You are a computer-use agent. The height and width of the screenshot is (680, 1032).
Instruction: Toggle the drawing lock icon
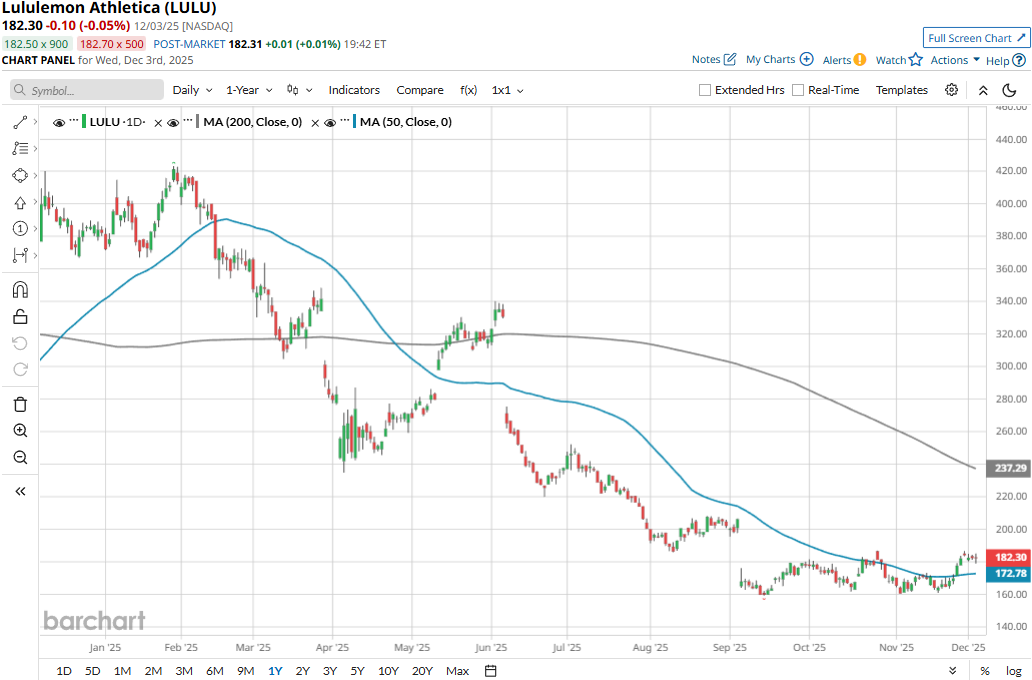tap(20, 317)
